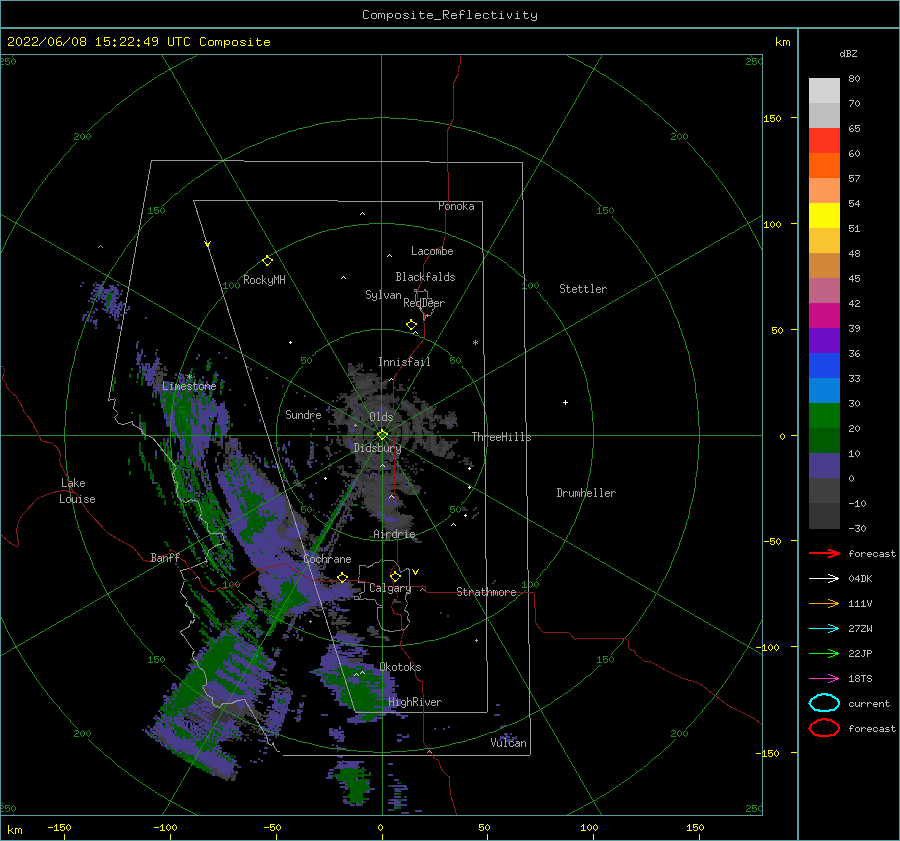
Task: Click the white 04DK arrow in legend
Action: (x=824, y=578)
